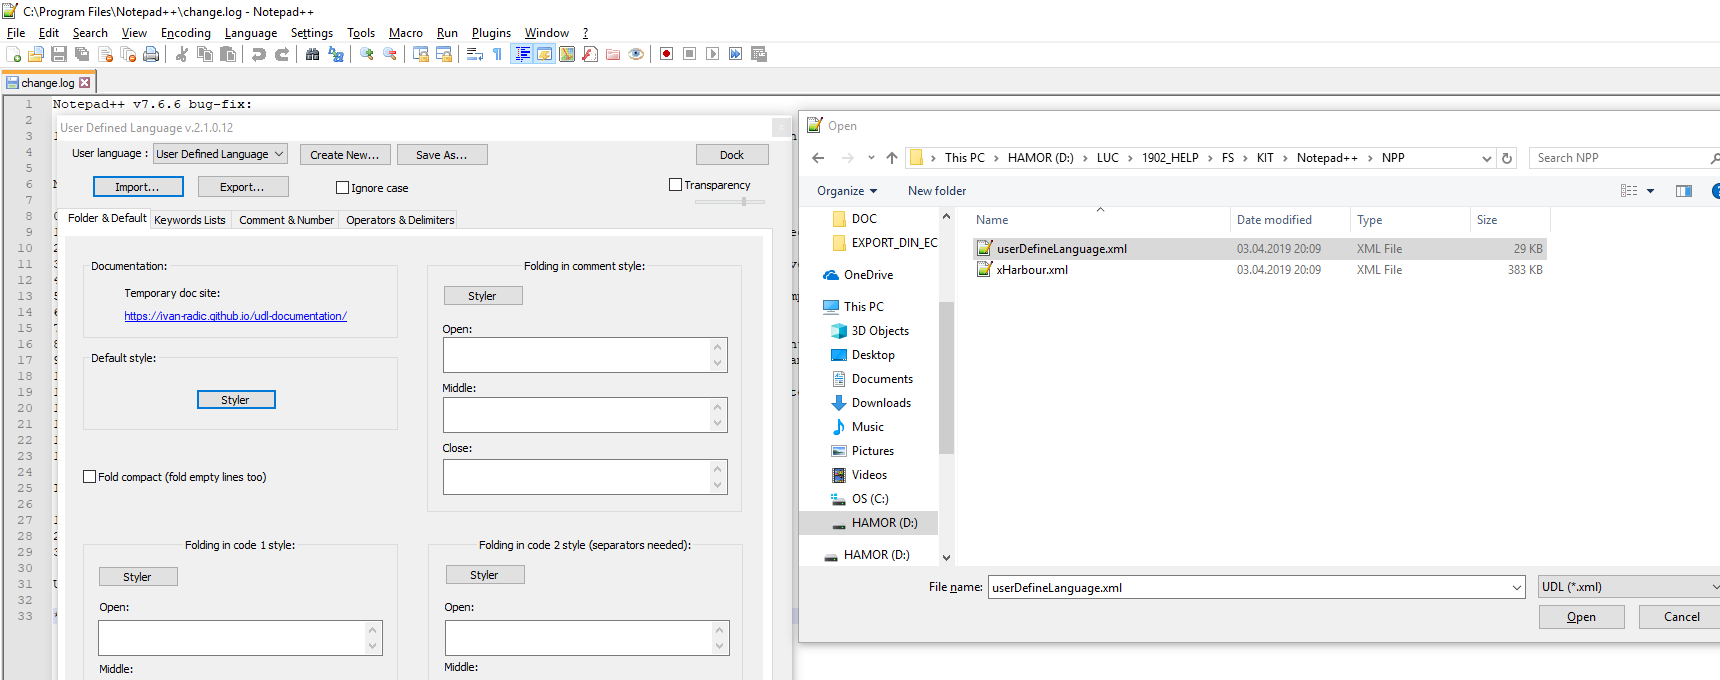
Task: Open the User language combo box
Action: pyautogui.click(x=220, y=154)
